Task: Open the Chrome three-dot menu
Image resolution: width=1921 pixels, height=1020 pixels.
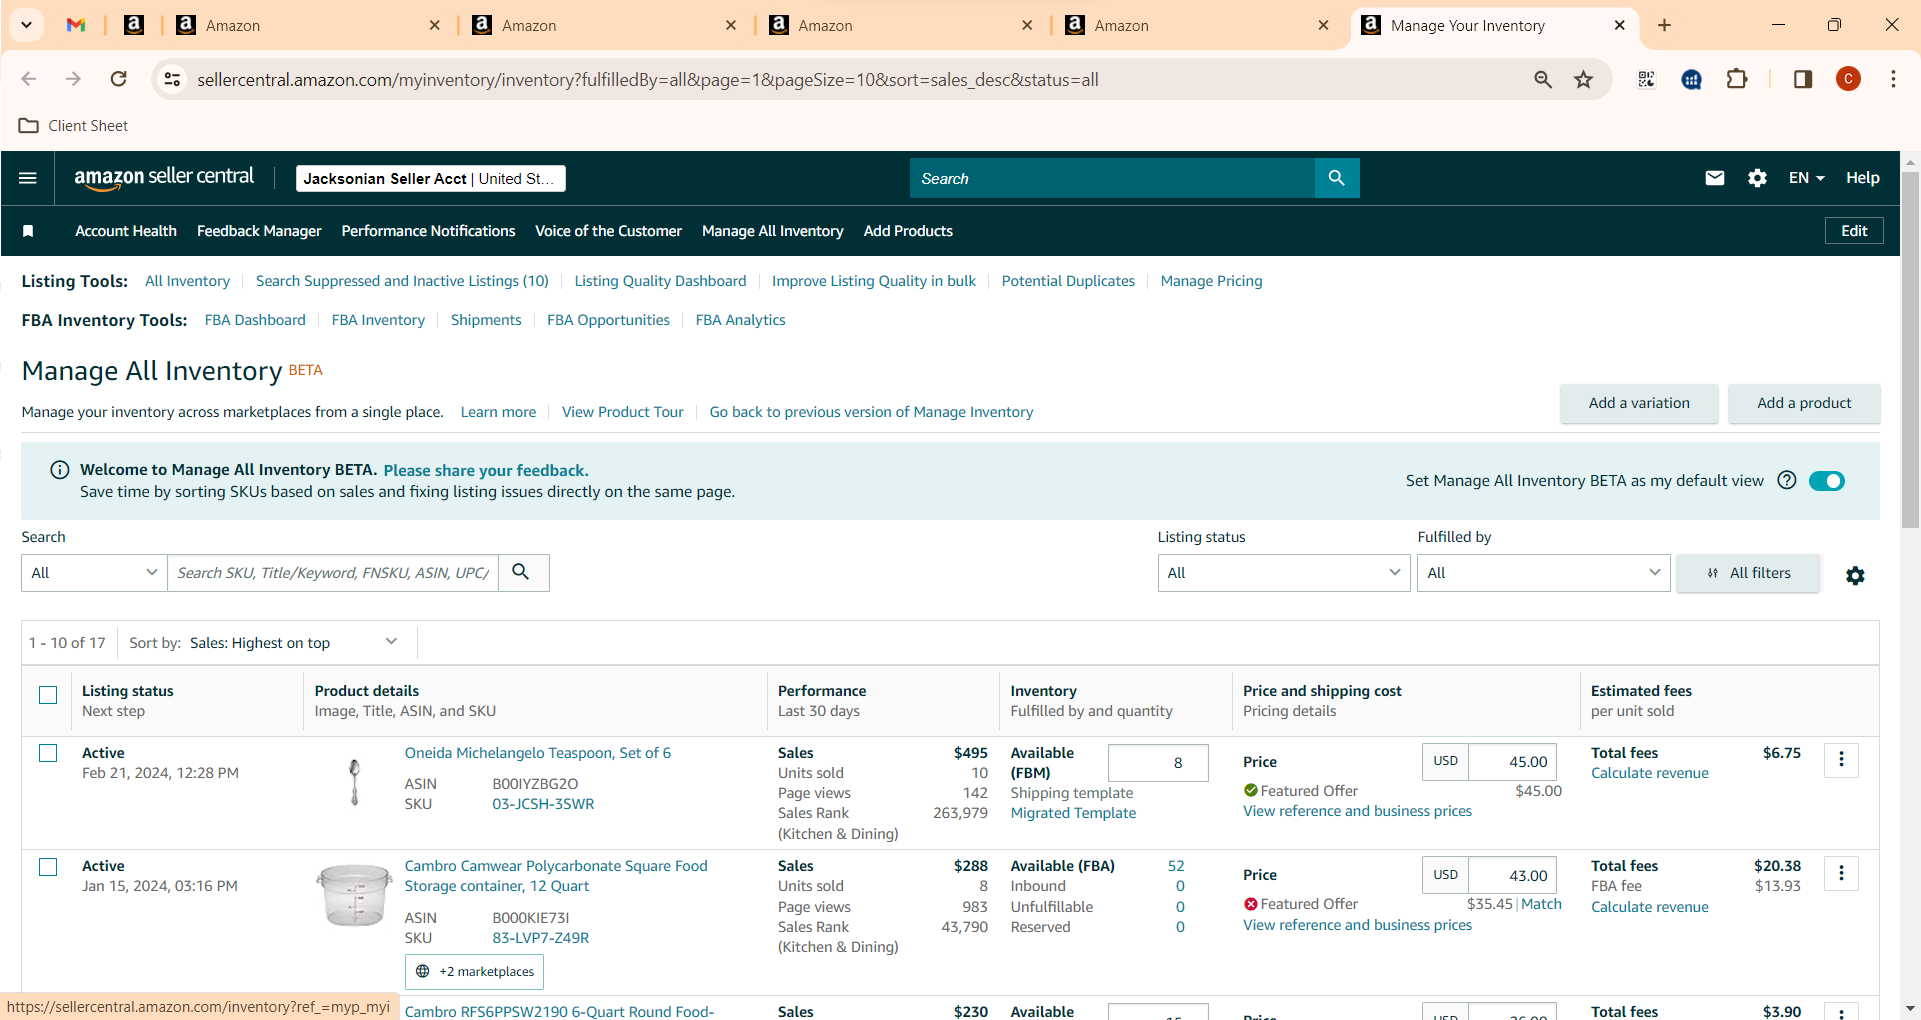Action: click(1893, 79)
